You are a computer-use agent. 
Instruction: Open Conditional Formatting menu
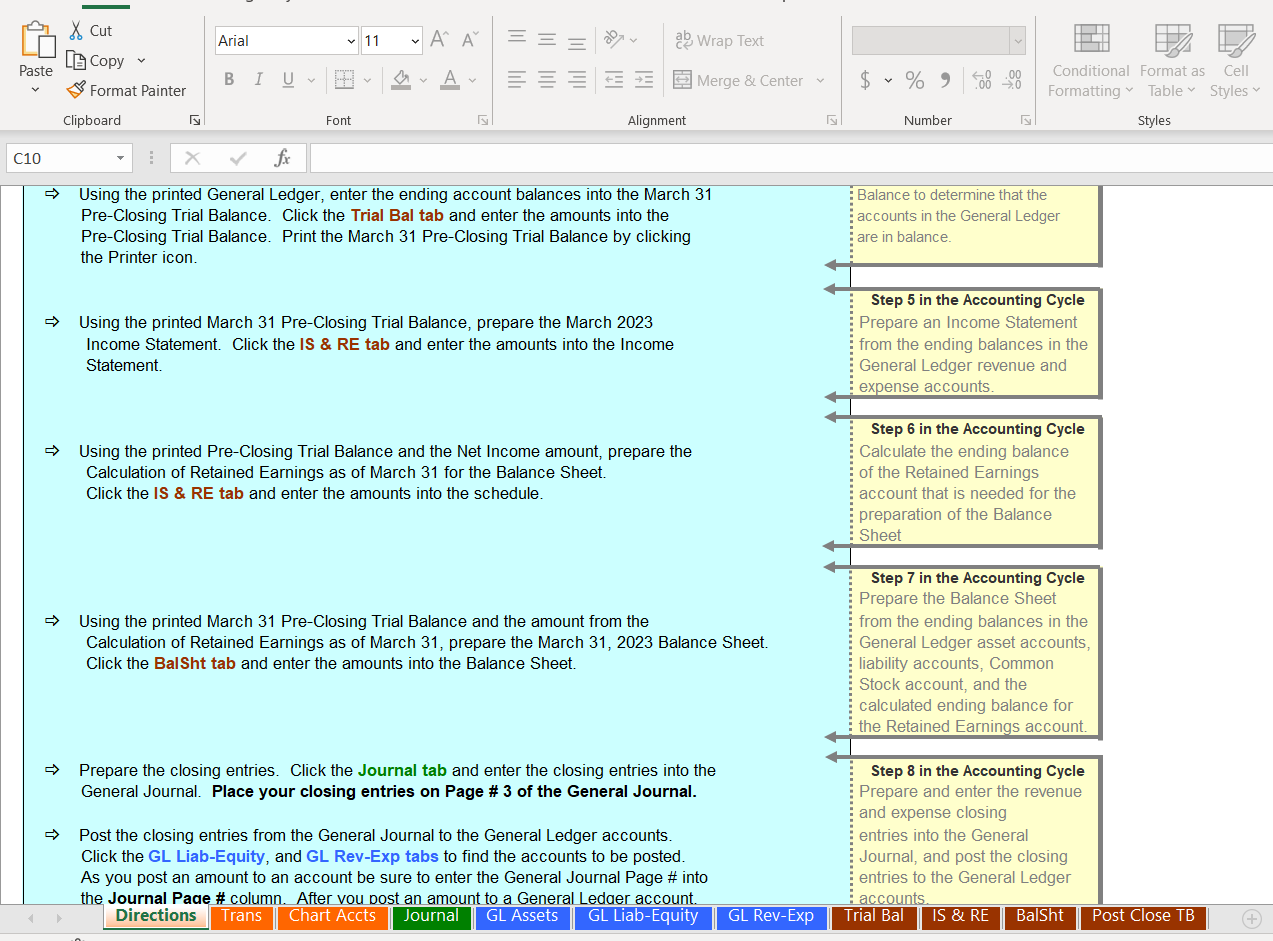(x=1091, y=61)
